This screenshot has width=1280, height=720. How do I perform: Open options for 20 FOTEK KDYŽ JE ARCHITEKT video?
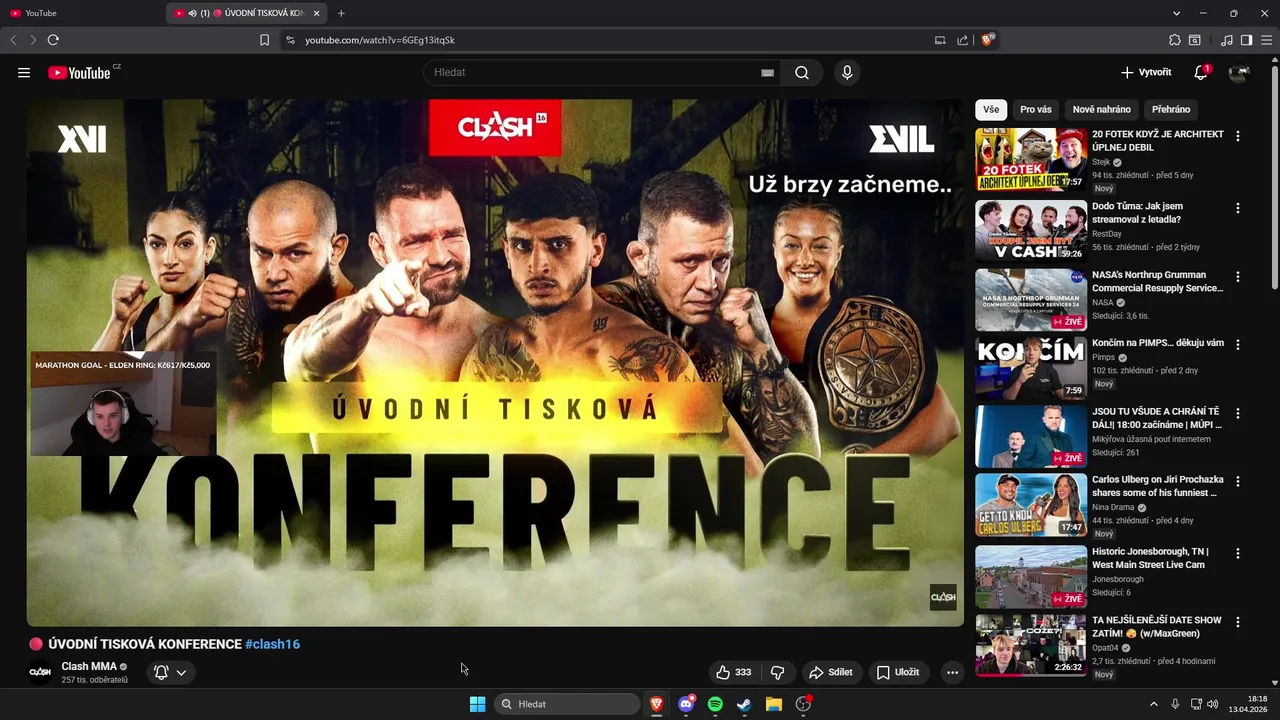[x=1238, y=136]
